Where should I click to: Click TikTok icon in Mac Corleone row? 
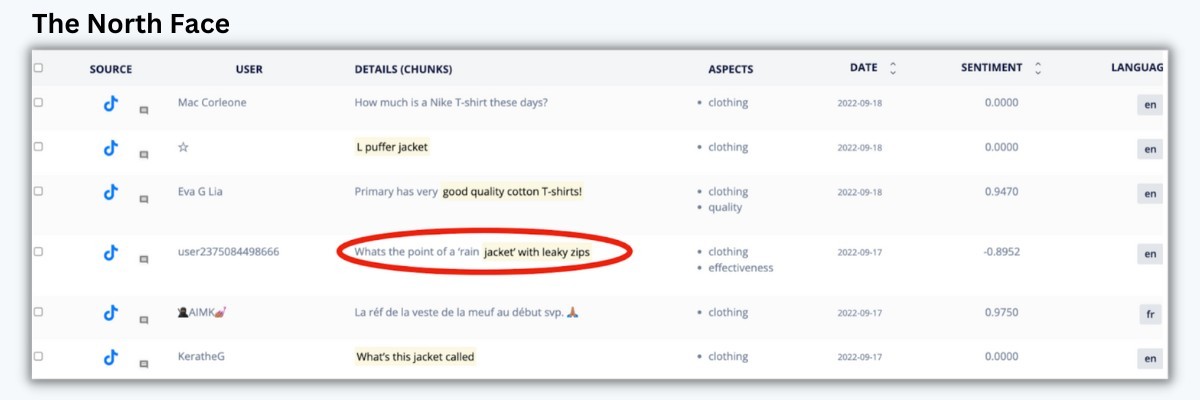tap(111, 103)
